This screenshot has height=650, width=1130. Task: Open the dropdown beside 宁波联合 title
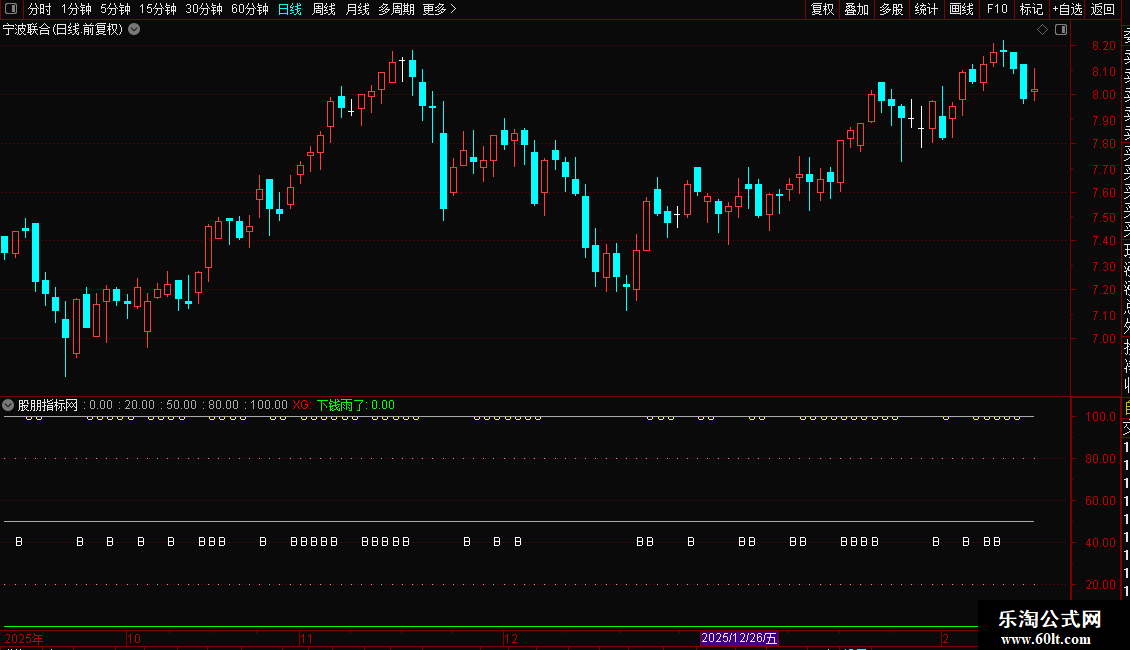pos(134,30)
